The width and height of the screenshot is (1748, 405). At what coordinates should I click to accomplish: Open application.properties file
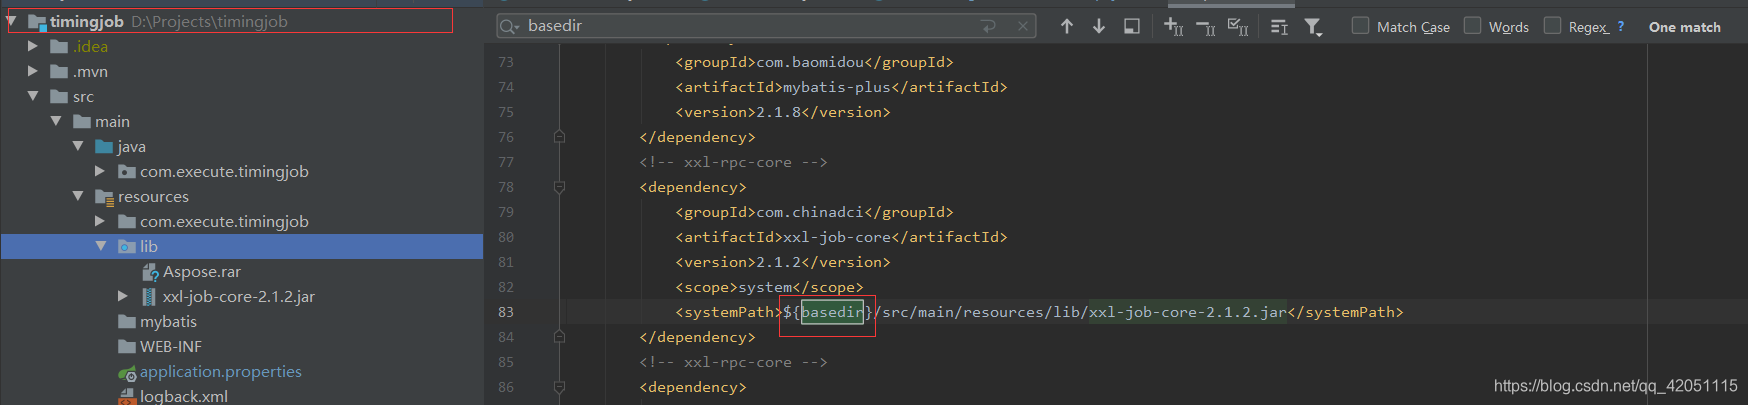221,371
